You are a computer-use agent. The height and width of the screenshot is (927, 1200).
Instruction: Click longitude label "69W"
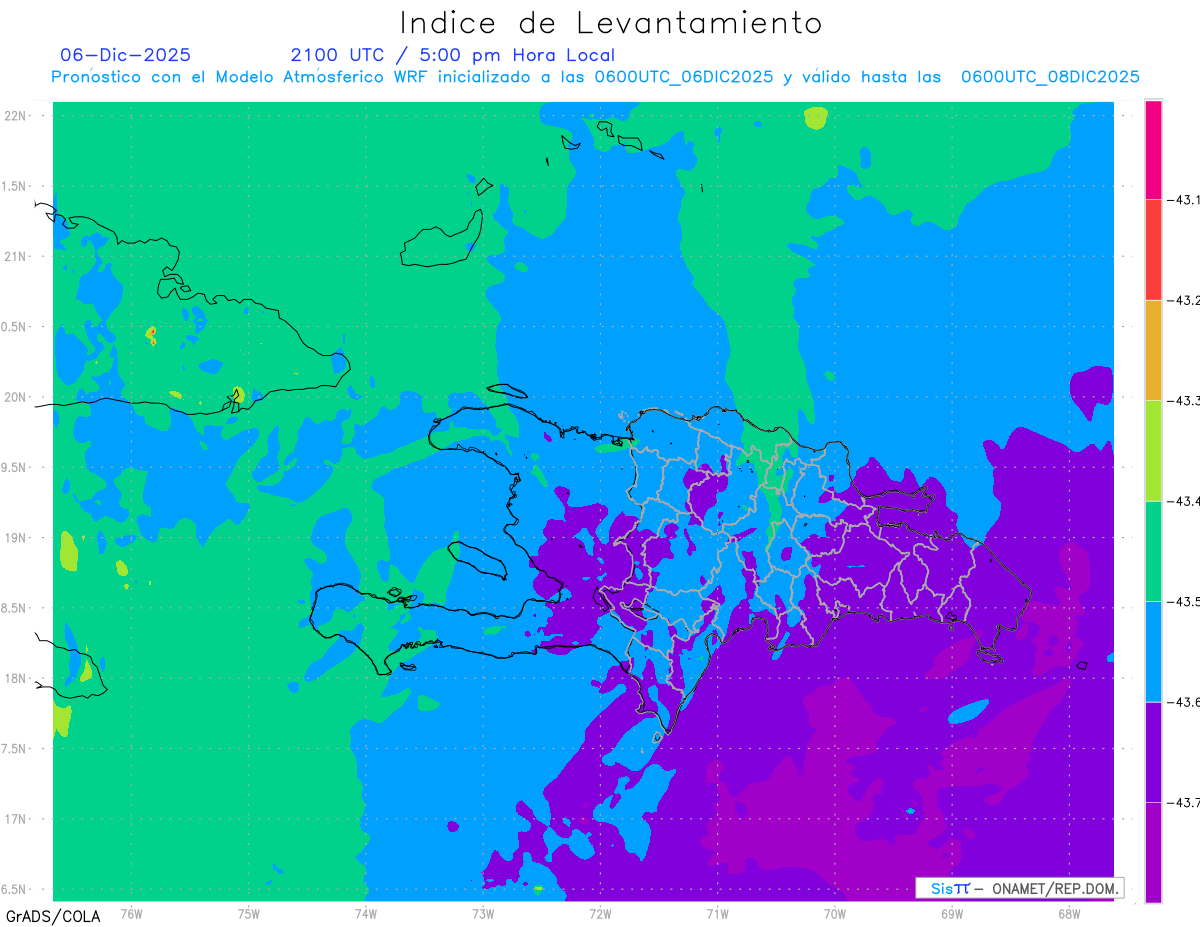pyautogui.click(x=951, y=913)
